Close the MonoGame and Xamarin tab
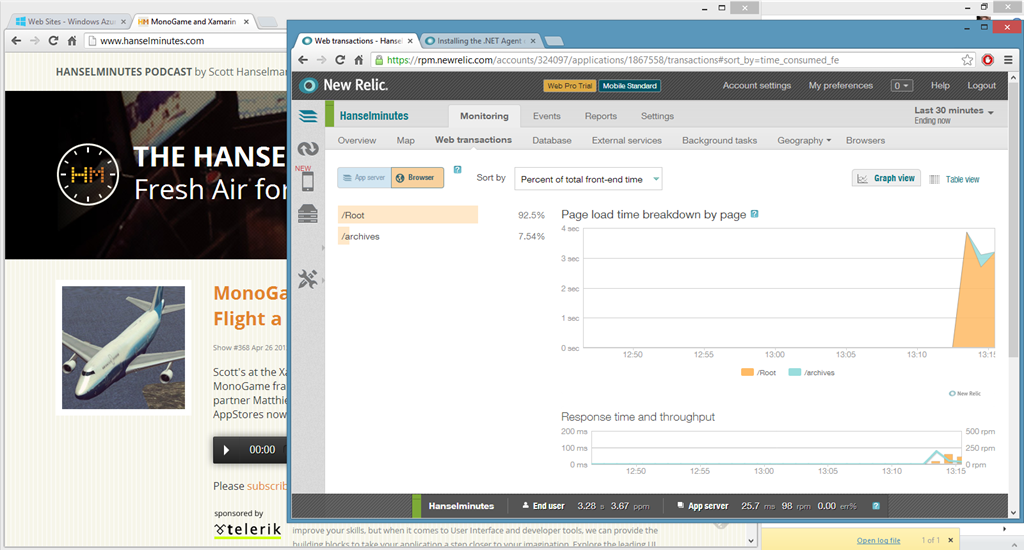Screen dimensions: 1024x550 point(246,22)
